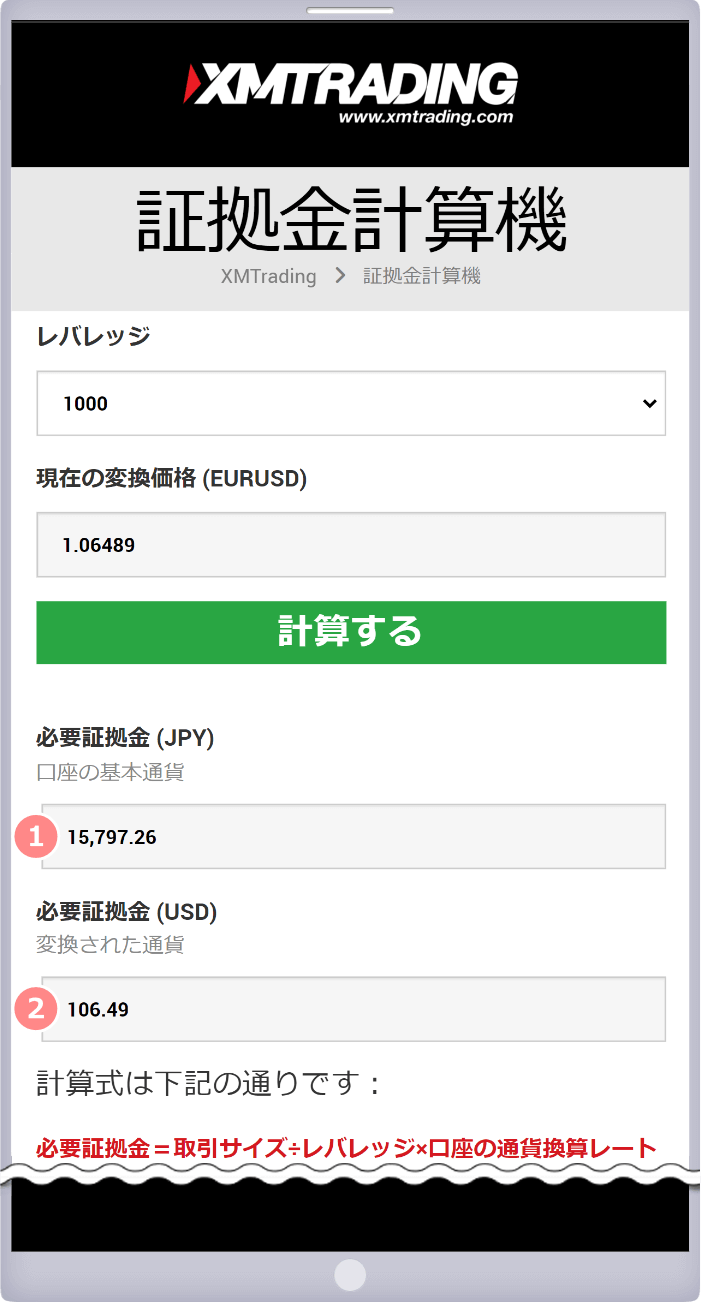Click the large 証拠金計算機 page heading
The height and width of the screenshot is (1302, 701).
pyautogui.click(x=351, y=220)
